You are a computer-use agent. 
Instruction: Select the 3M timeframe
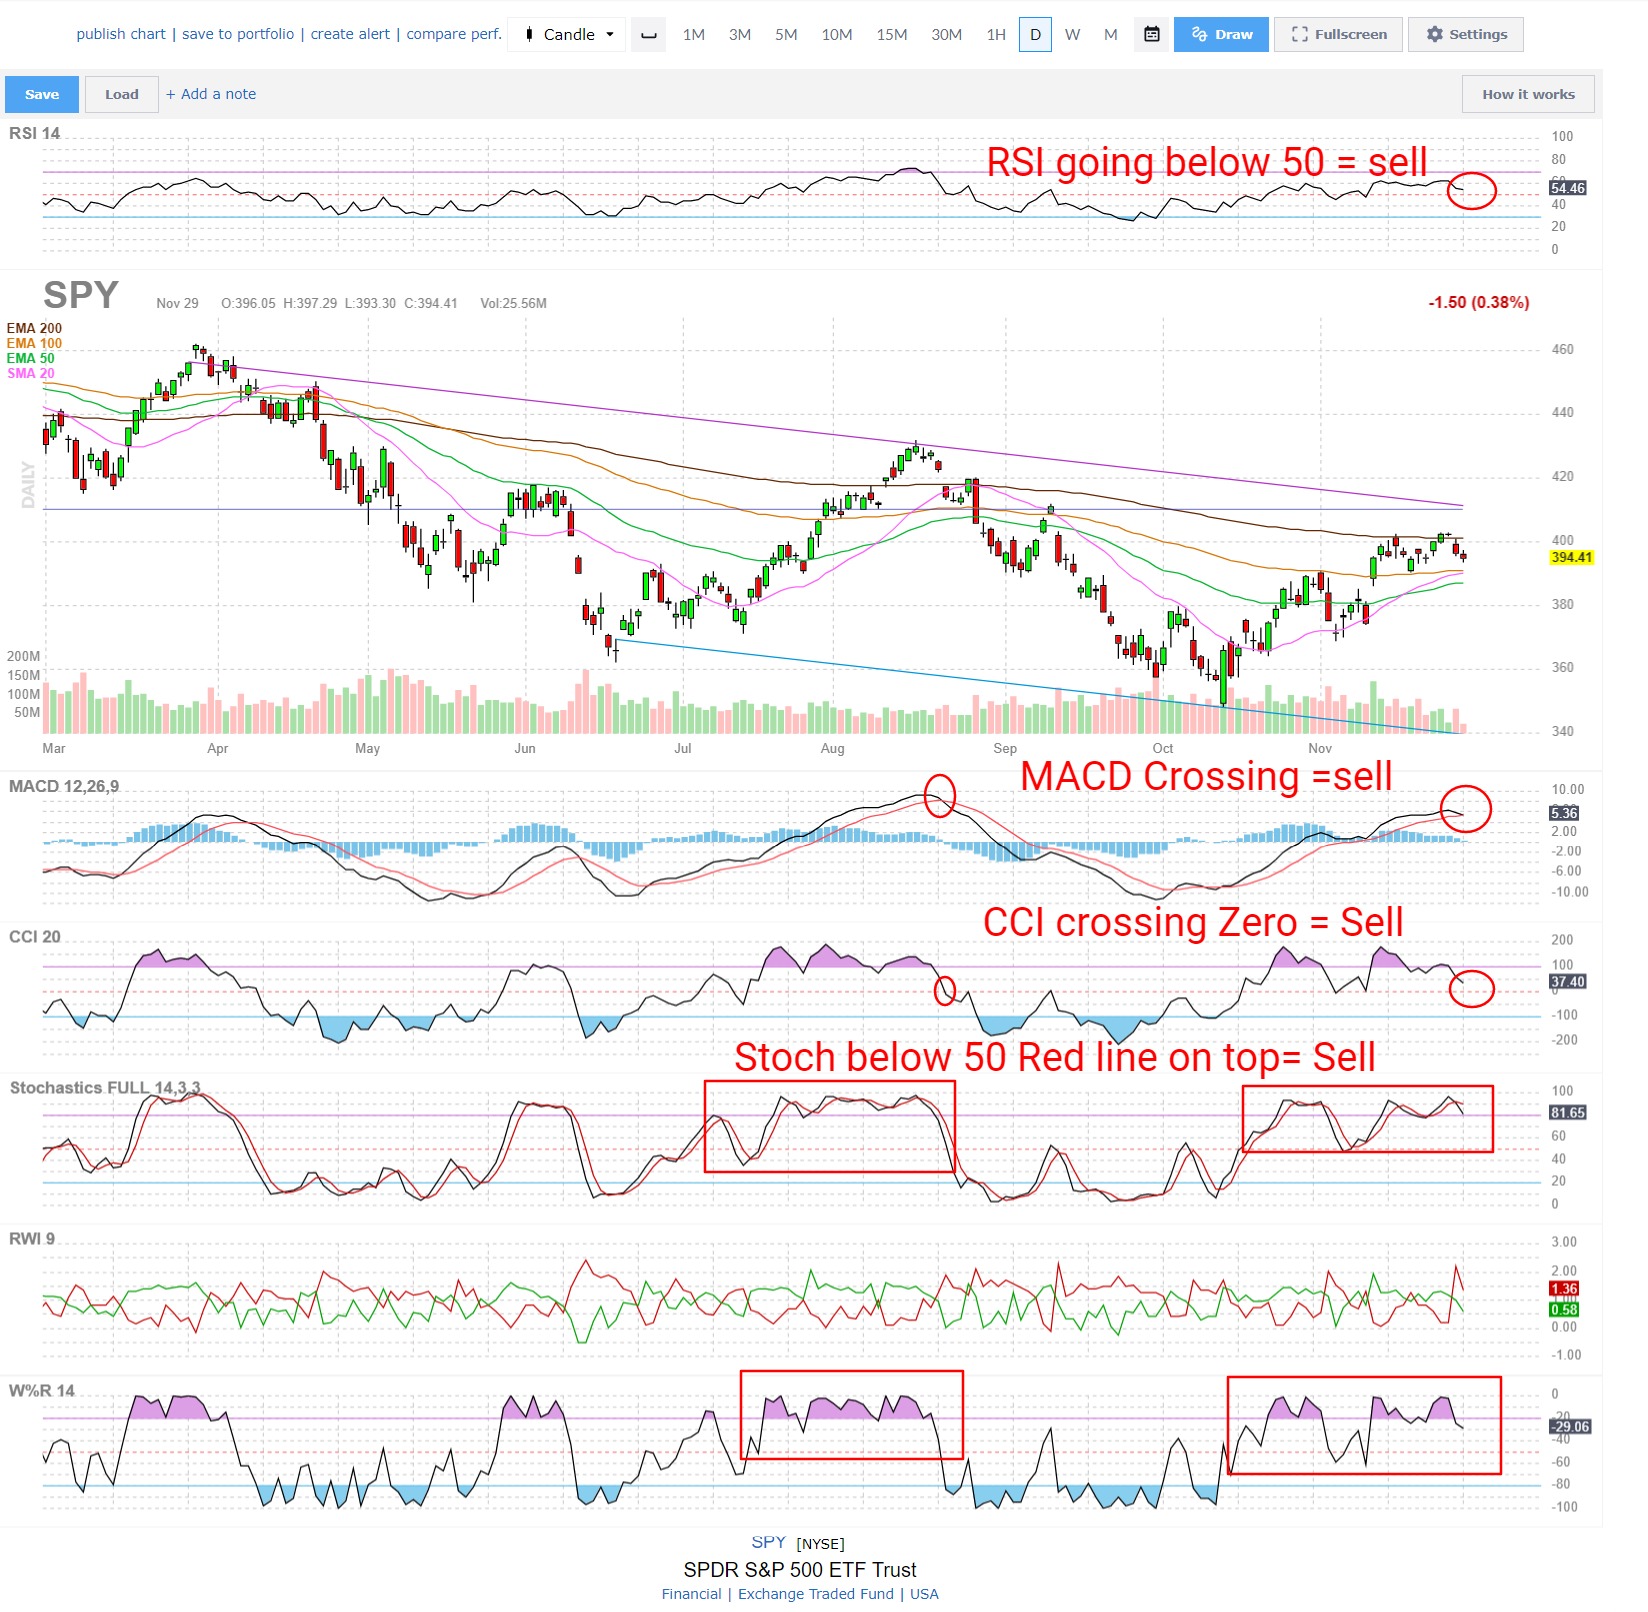point(740,34)
